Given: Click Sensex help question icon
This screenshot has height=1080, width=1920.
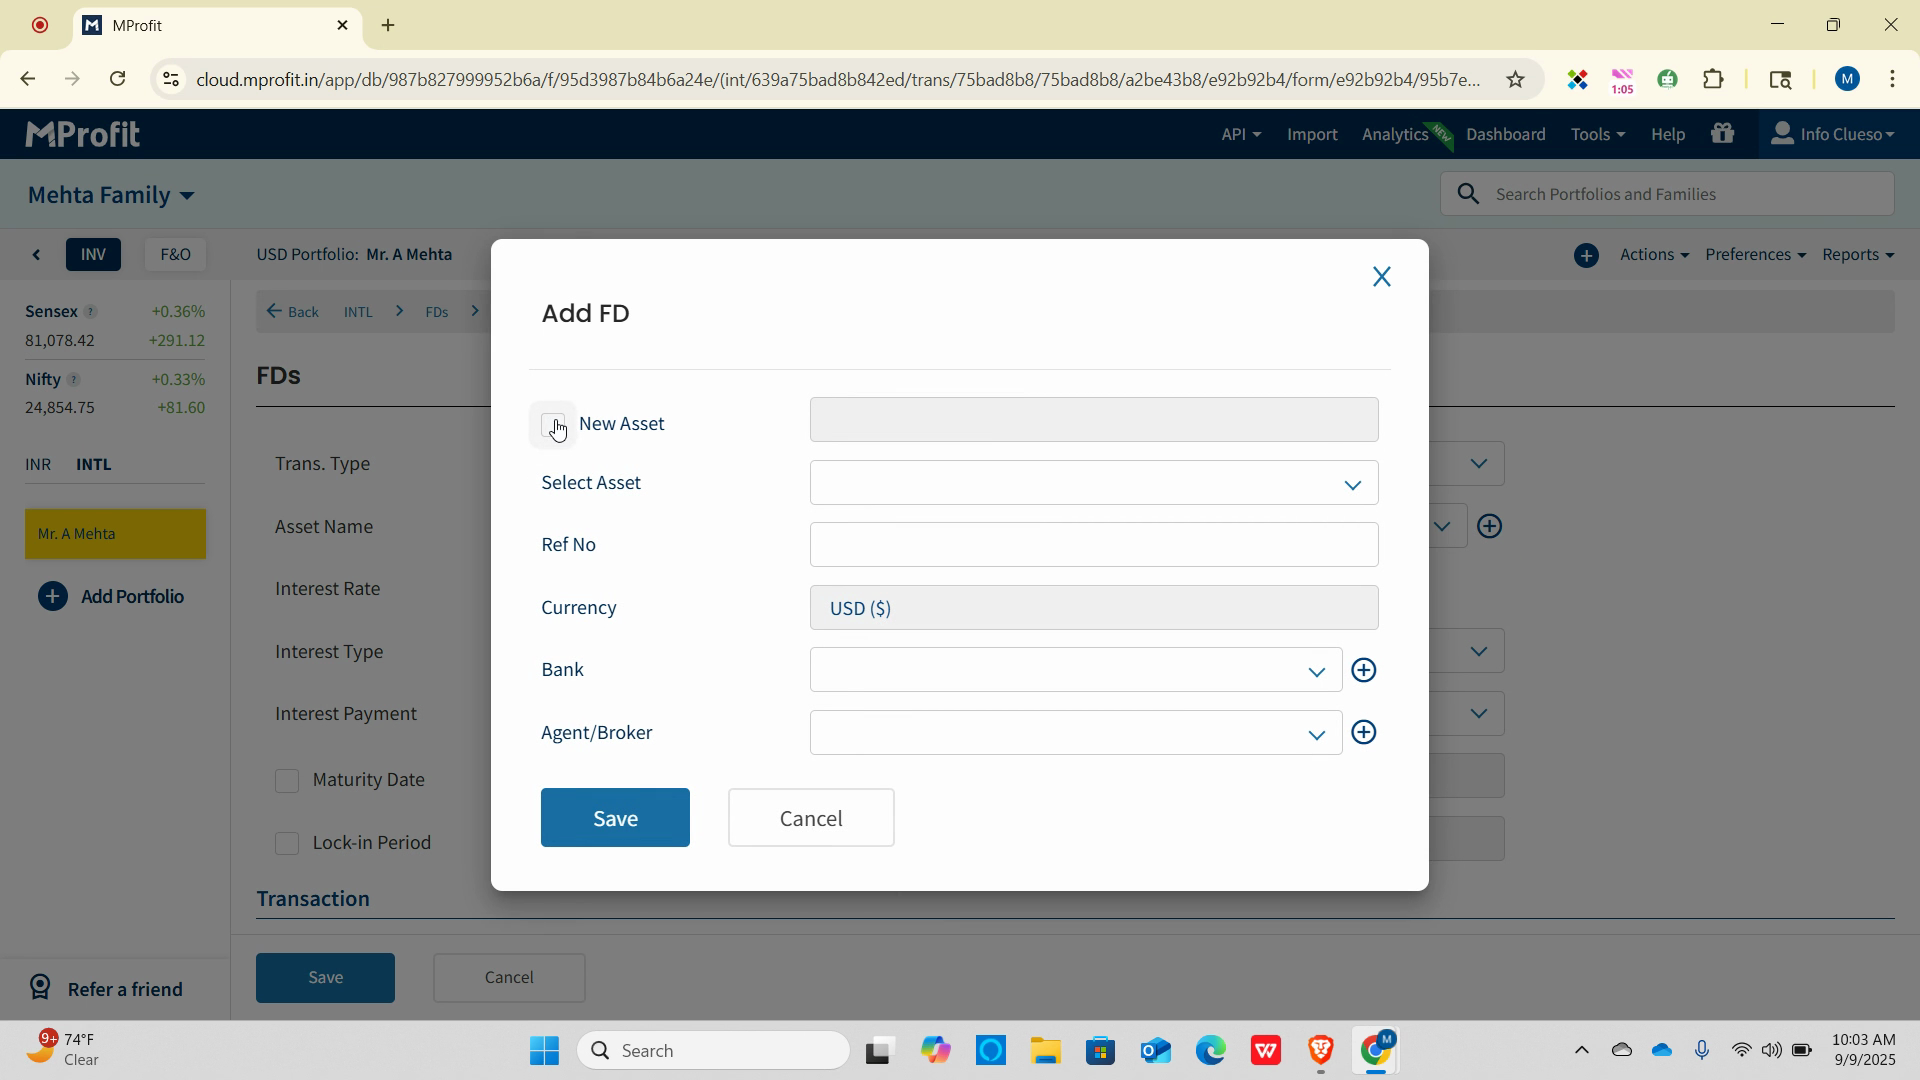Looking at the screenshot, I should point(90,312).
